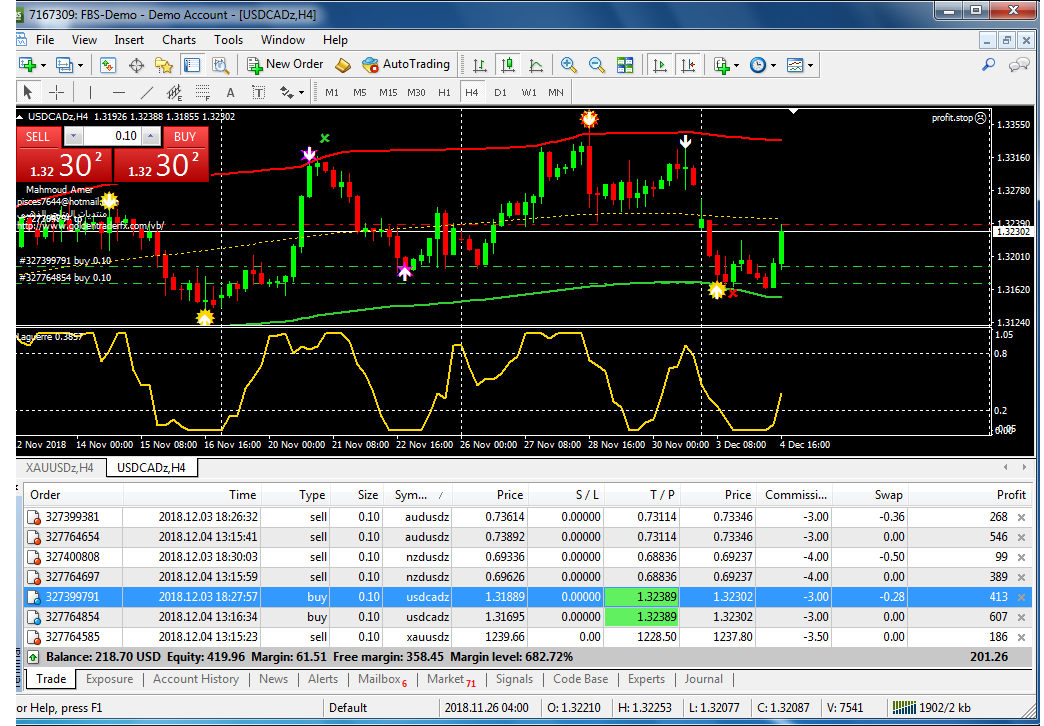Switch to the Account History tab
The image size is (1044, 726).
pyautogui.click(x=196, y=679)
